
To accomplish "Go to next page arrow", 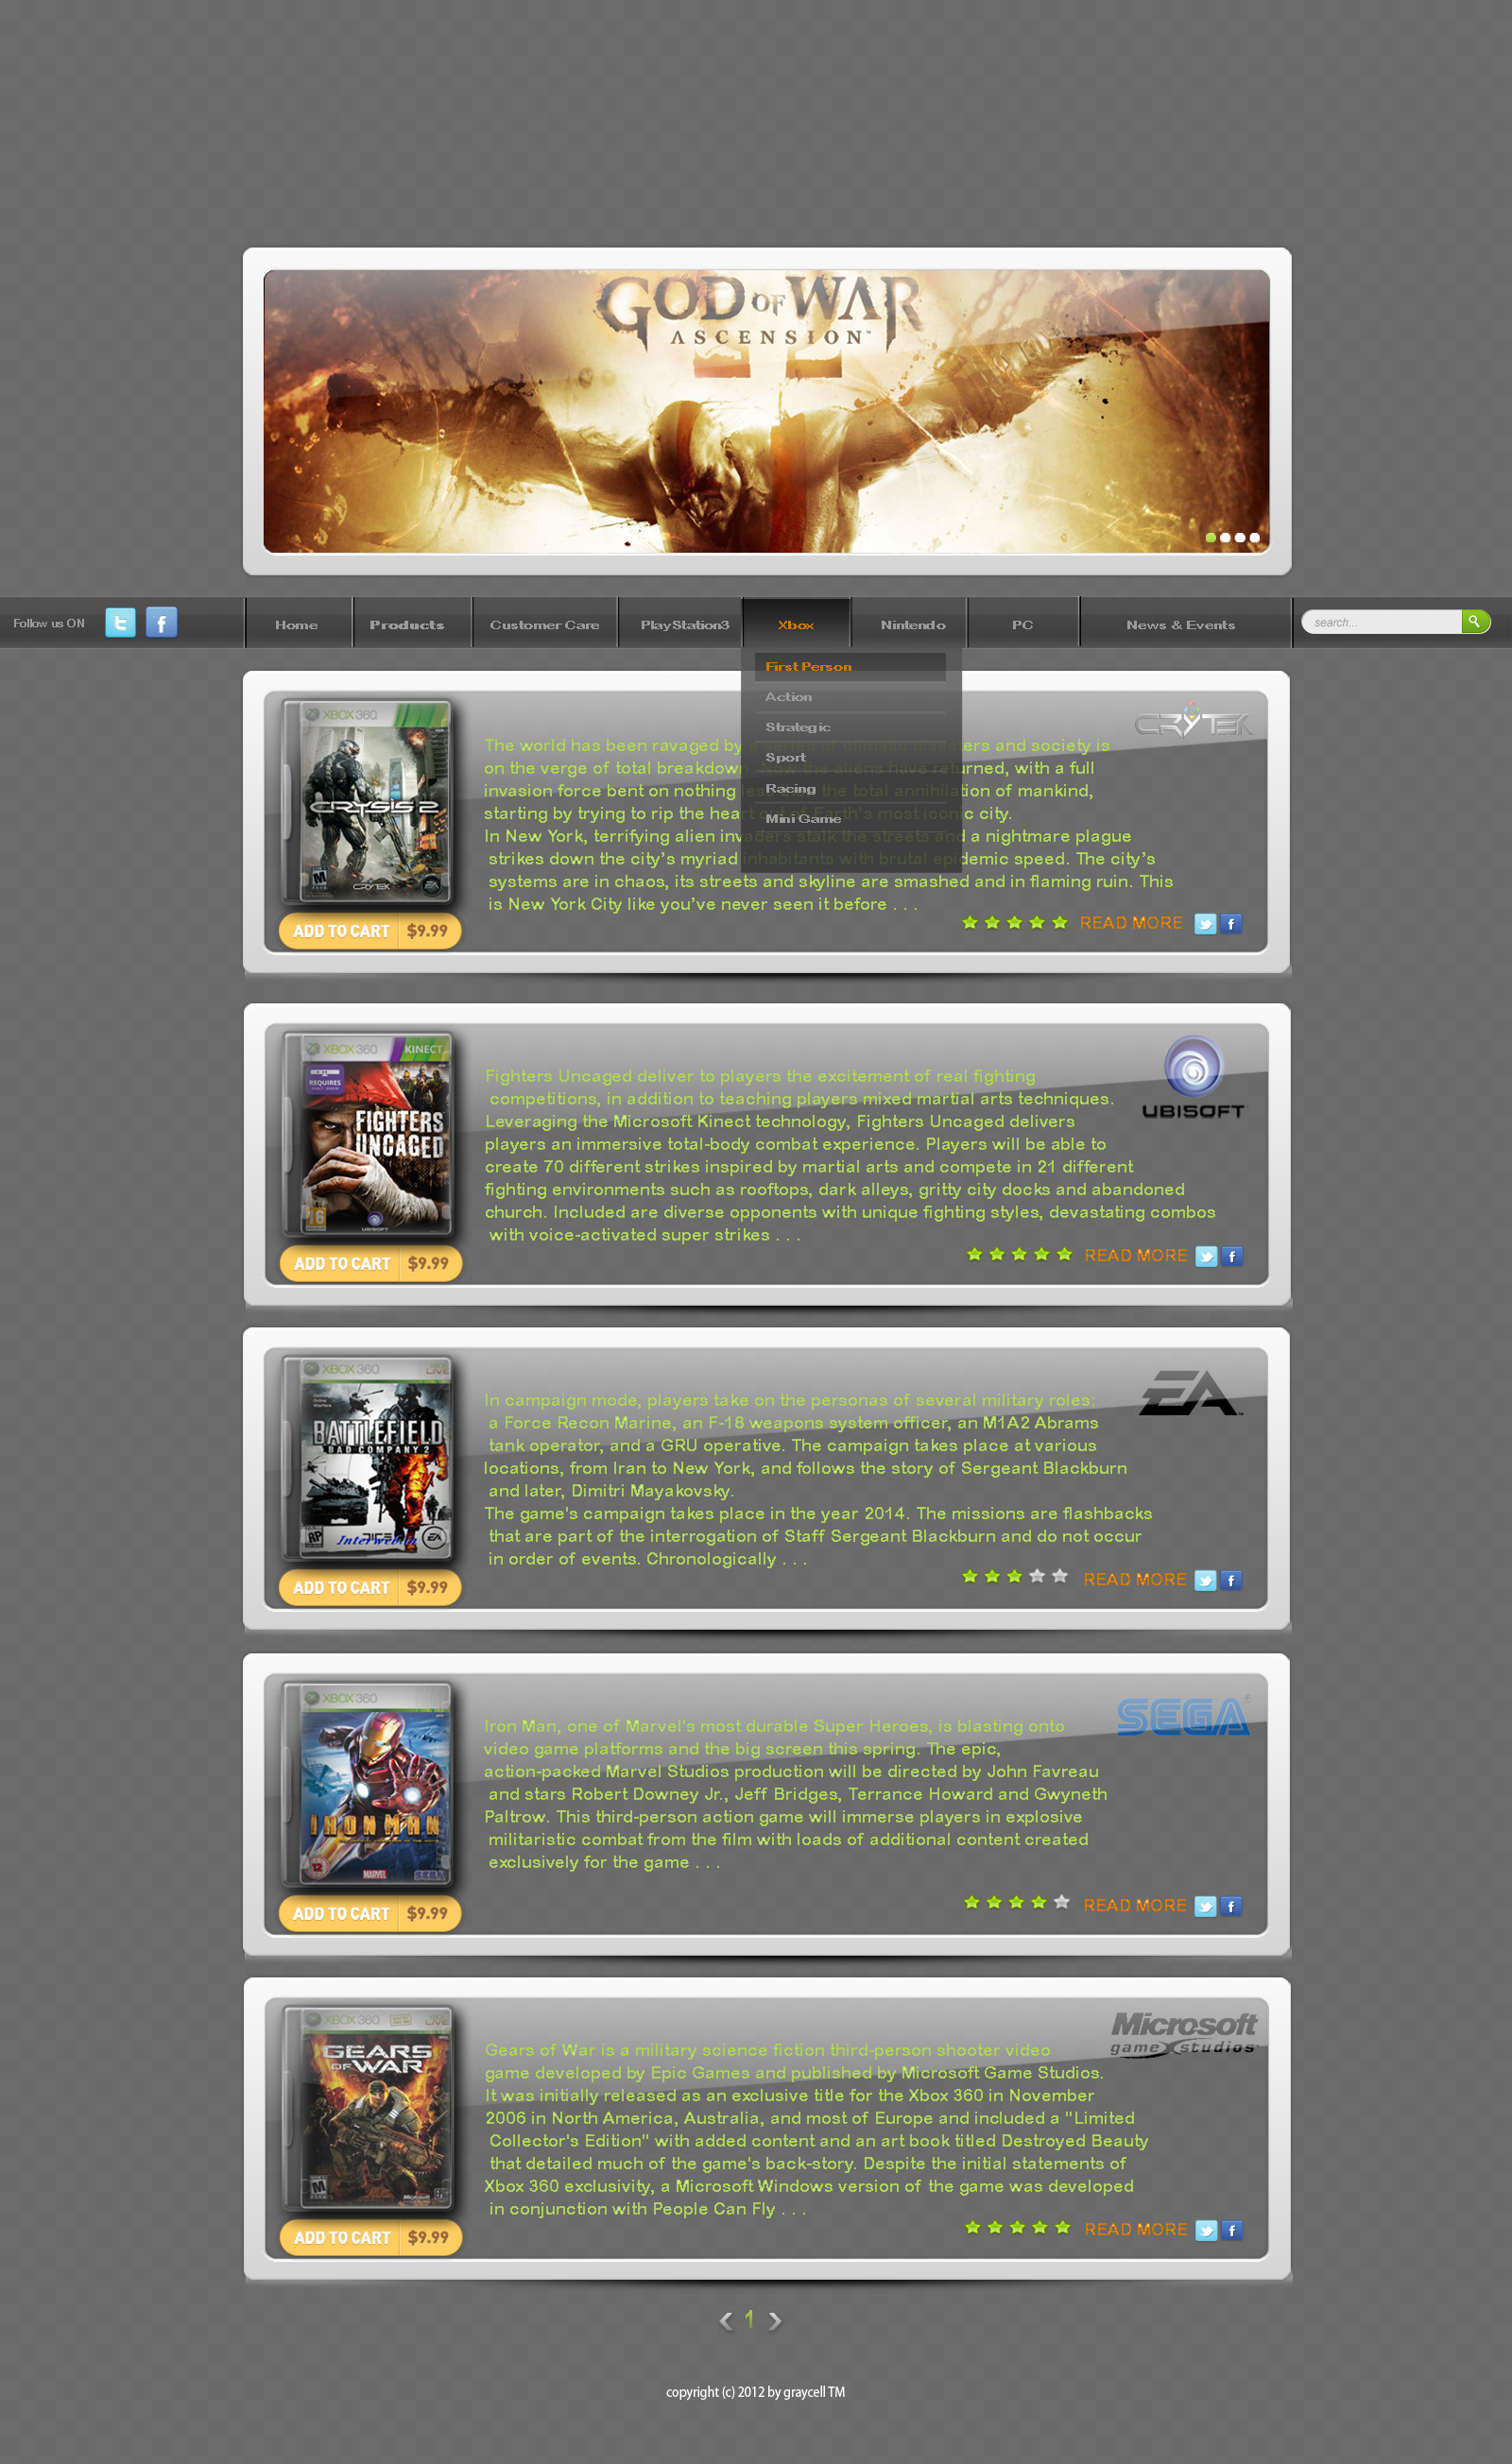I will 774,2320.
